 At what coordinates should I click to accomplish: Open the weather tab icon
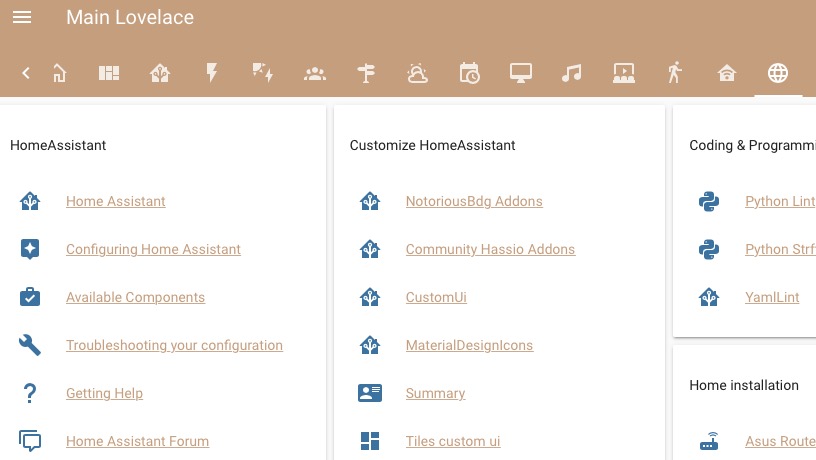417,73
